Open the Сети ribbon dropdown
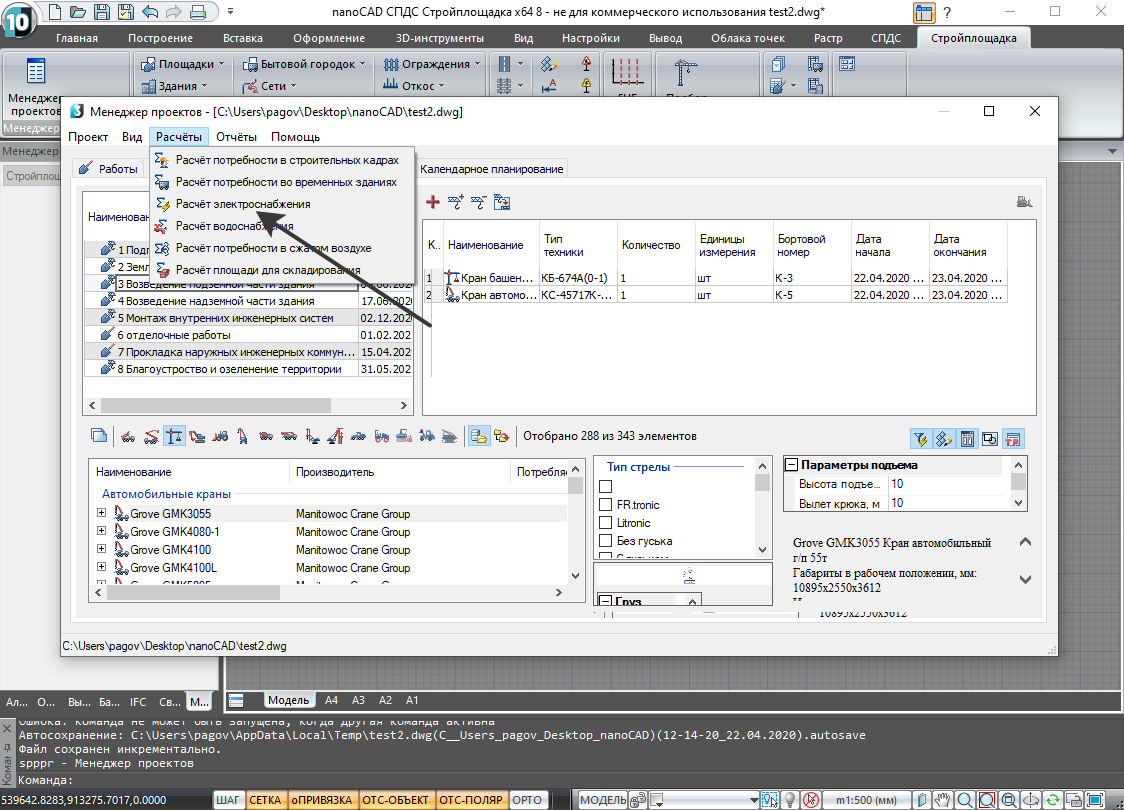Screen dimensions: 1124x810 tap(270, 86)
